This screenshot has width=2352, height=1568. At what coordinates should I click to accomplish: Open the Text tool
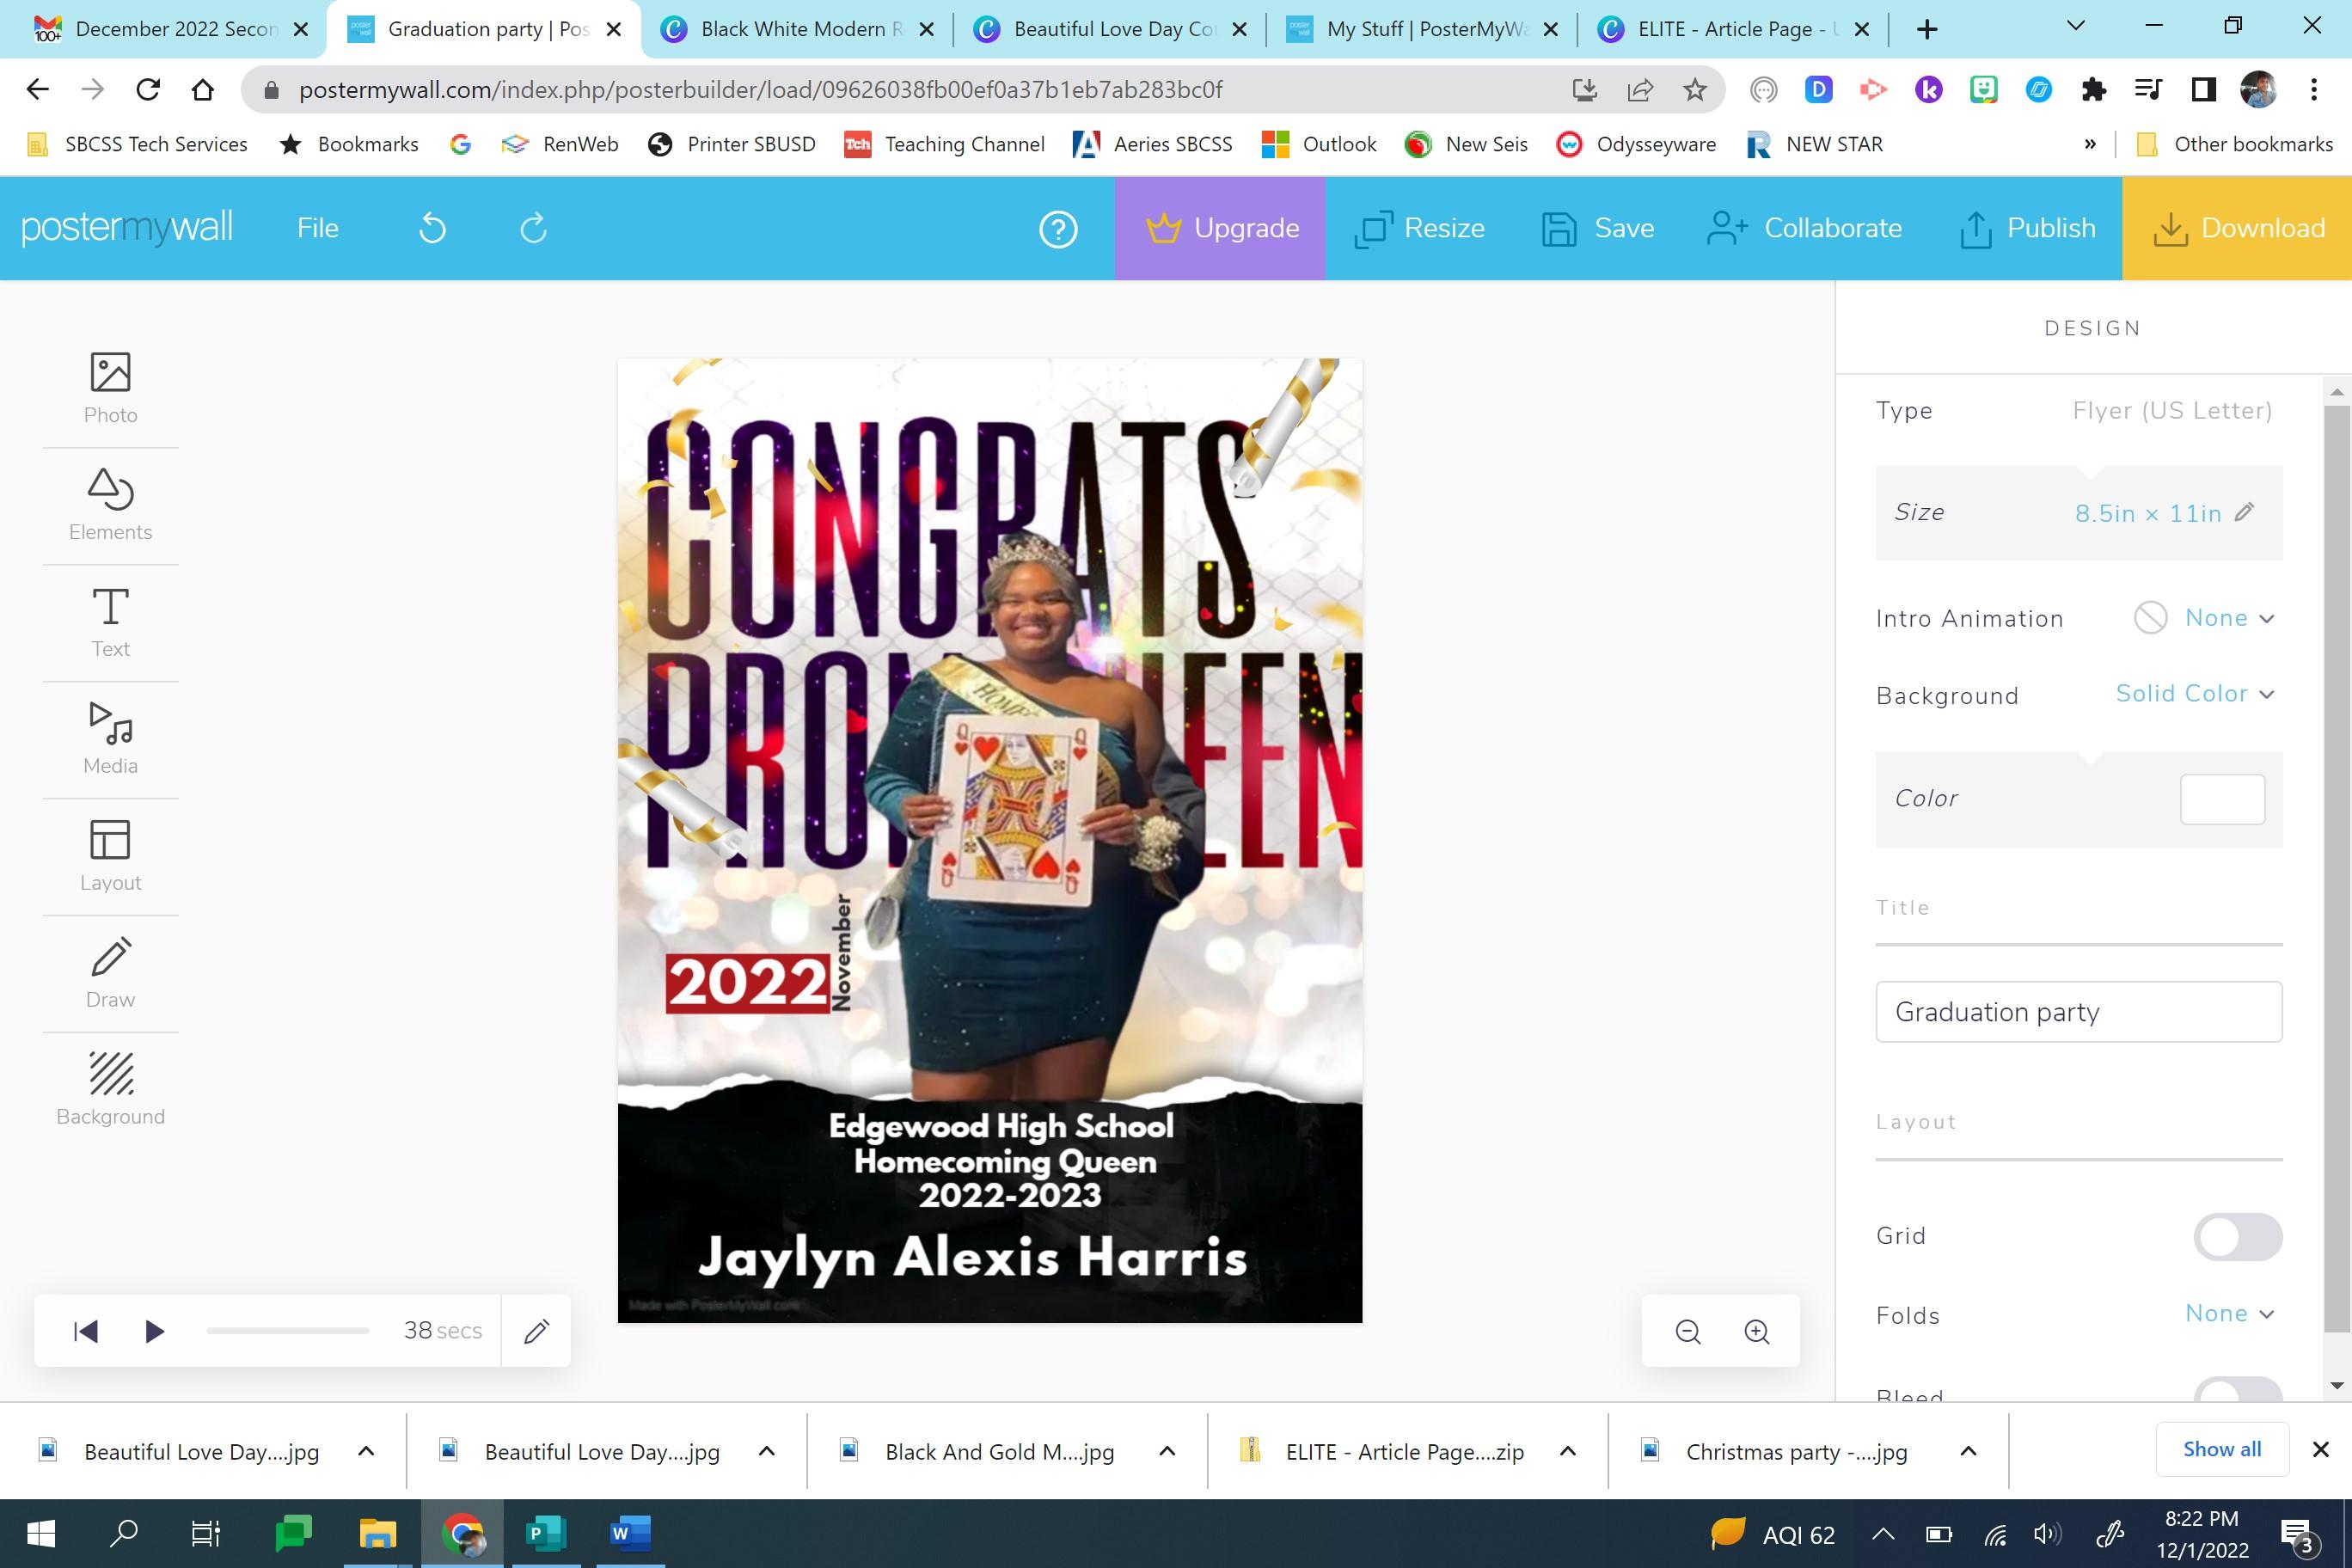pos(110,622)
